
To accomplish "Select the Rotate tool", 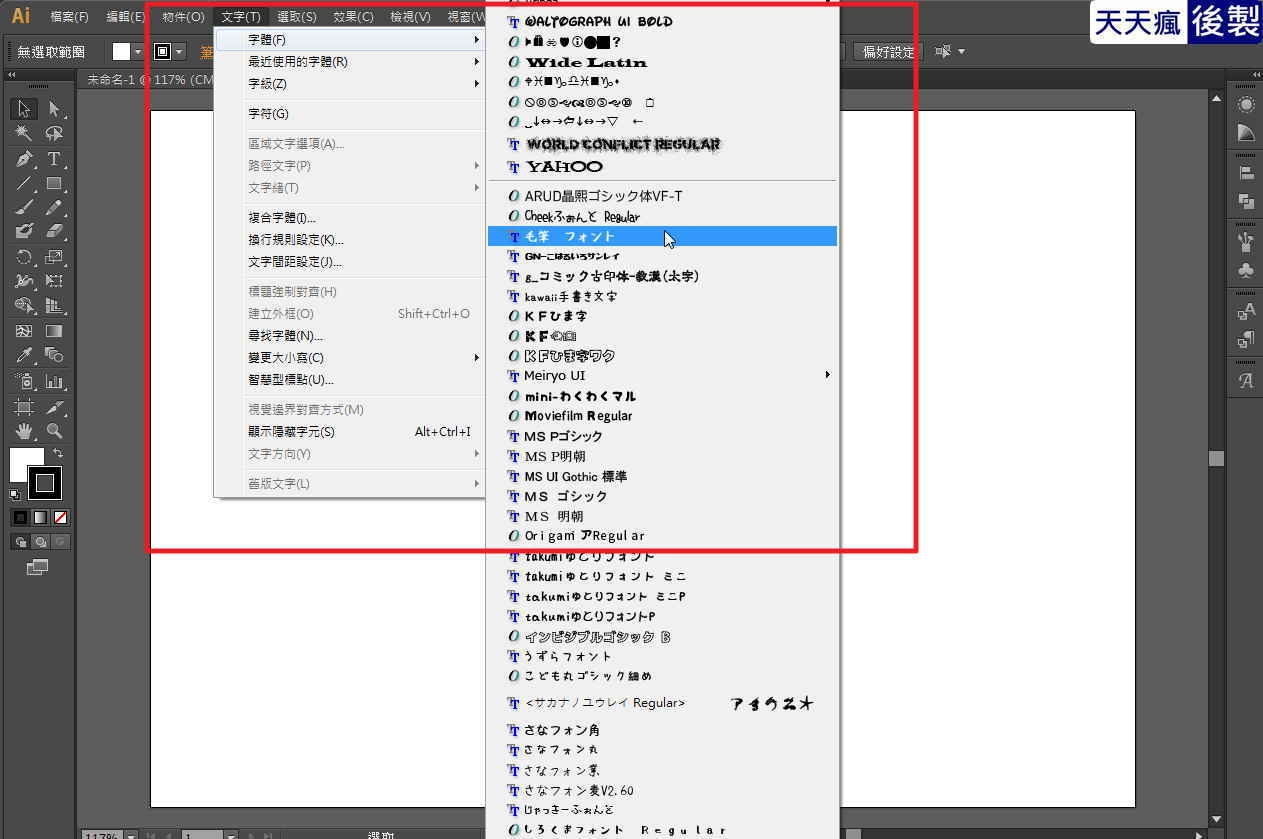I will coord(25,257).
